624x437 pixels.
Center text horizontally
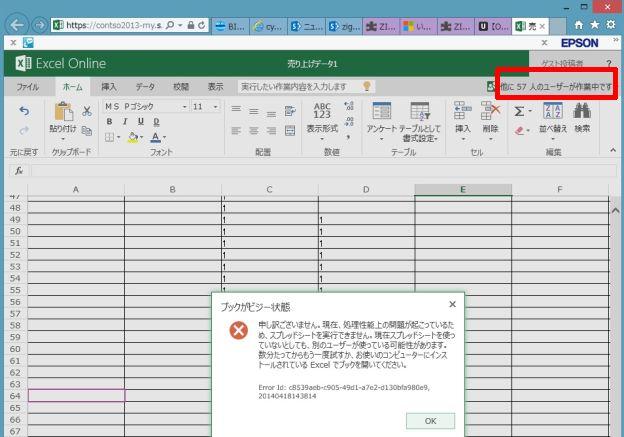[254, 131]
